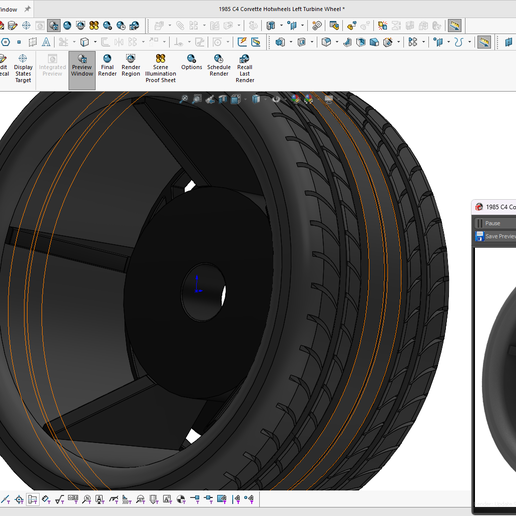Select the hexagon polygon sketch tool
This screenshot has width=516, height=516.
[x=6, y=42]
